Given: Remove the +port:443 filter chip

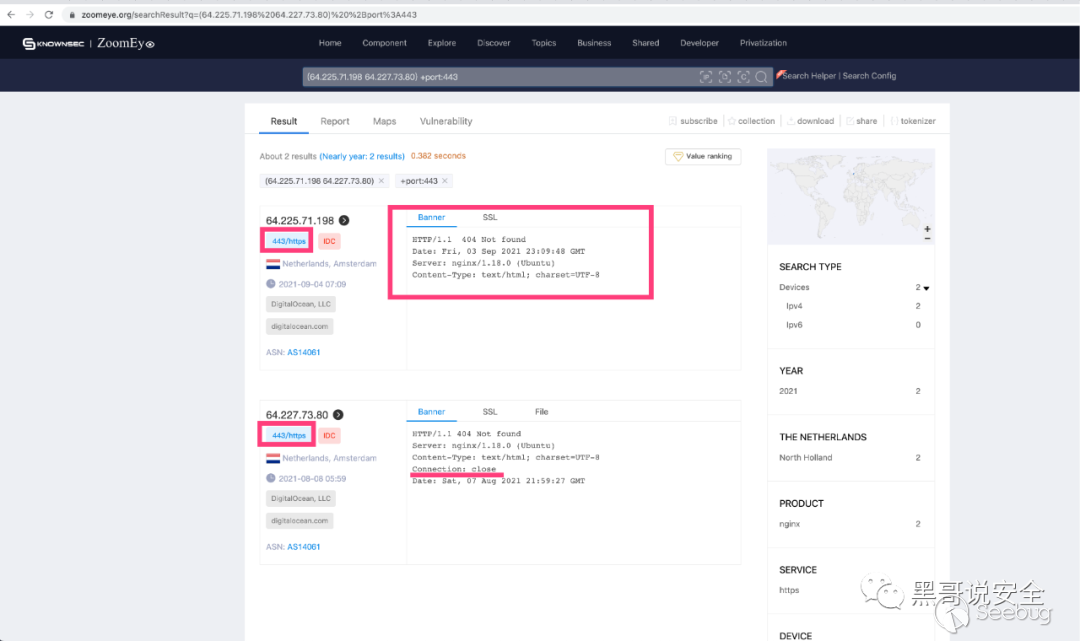Looking at the screenshot, I should (x=445, y=181).
